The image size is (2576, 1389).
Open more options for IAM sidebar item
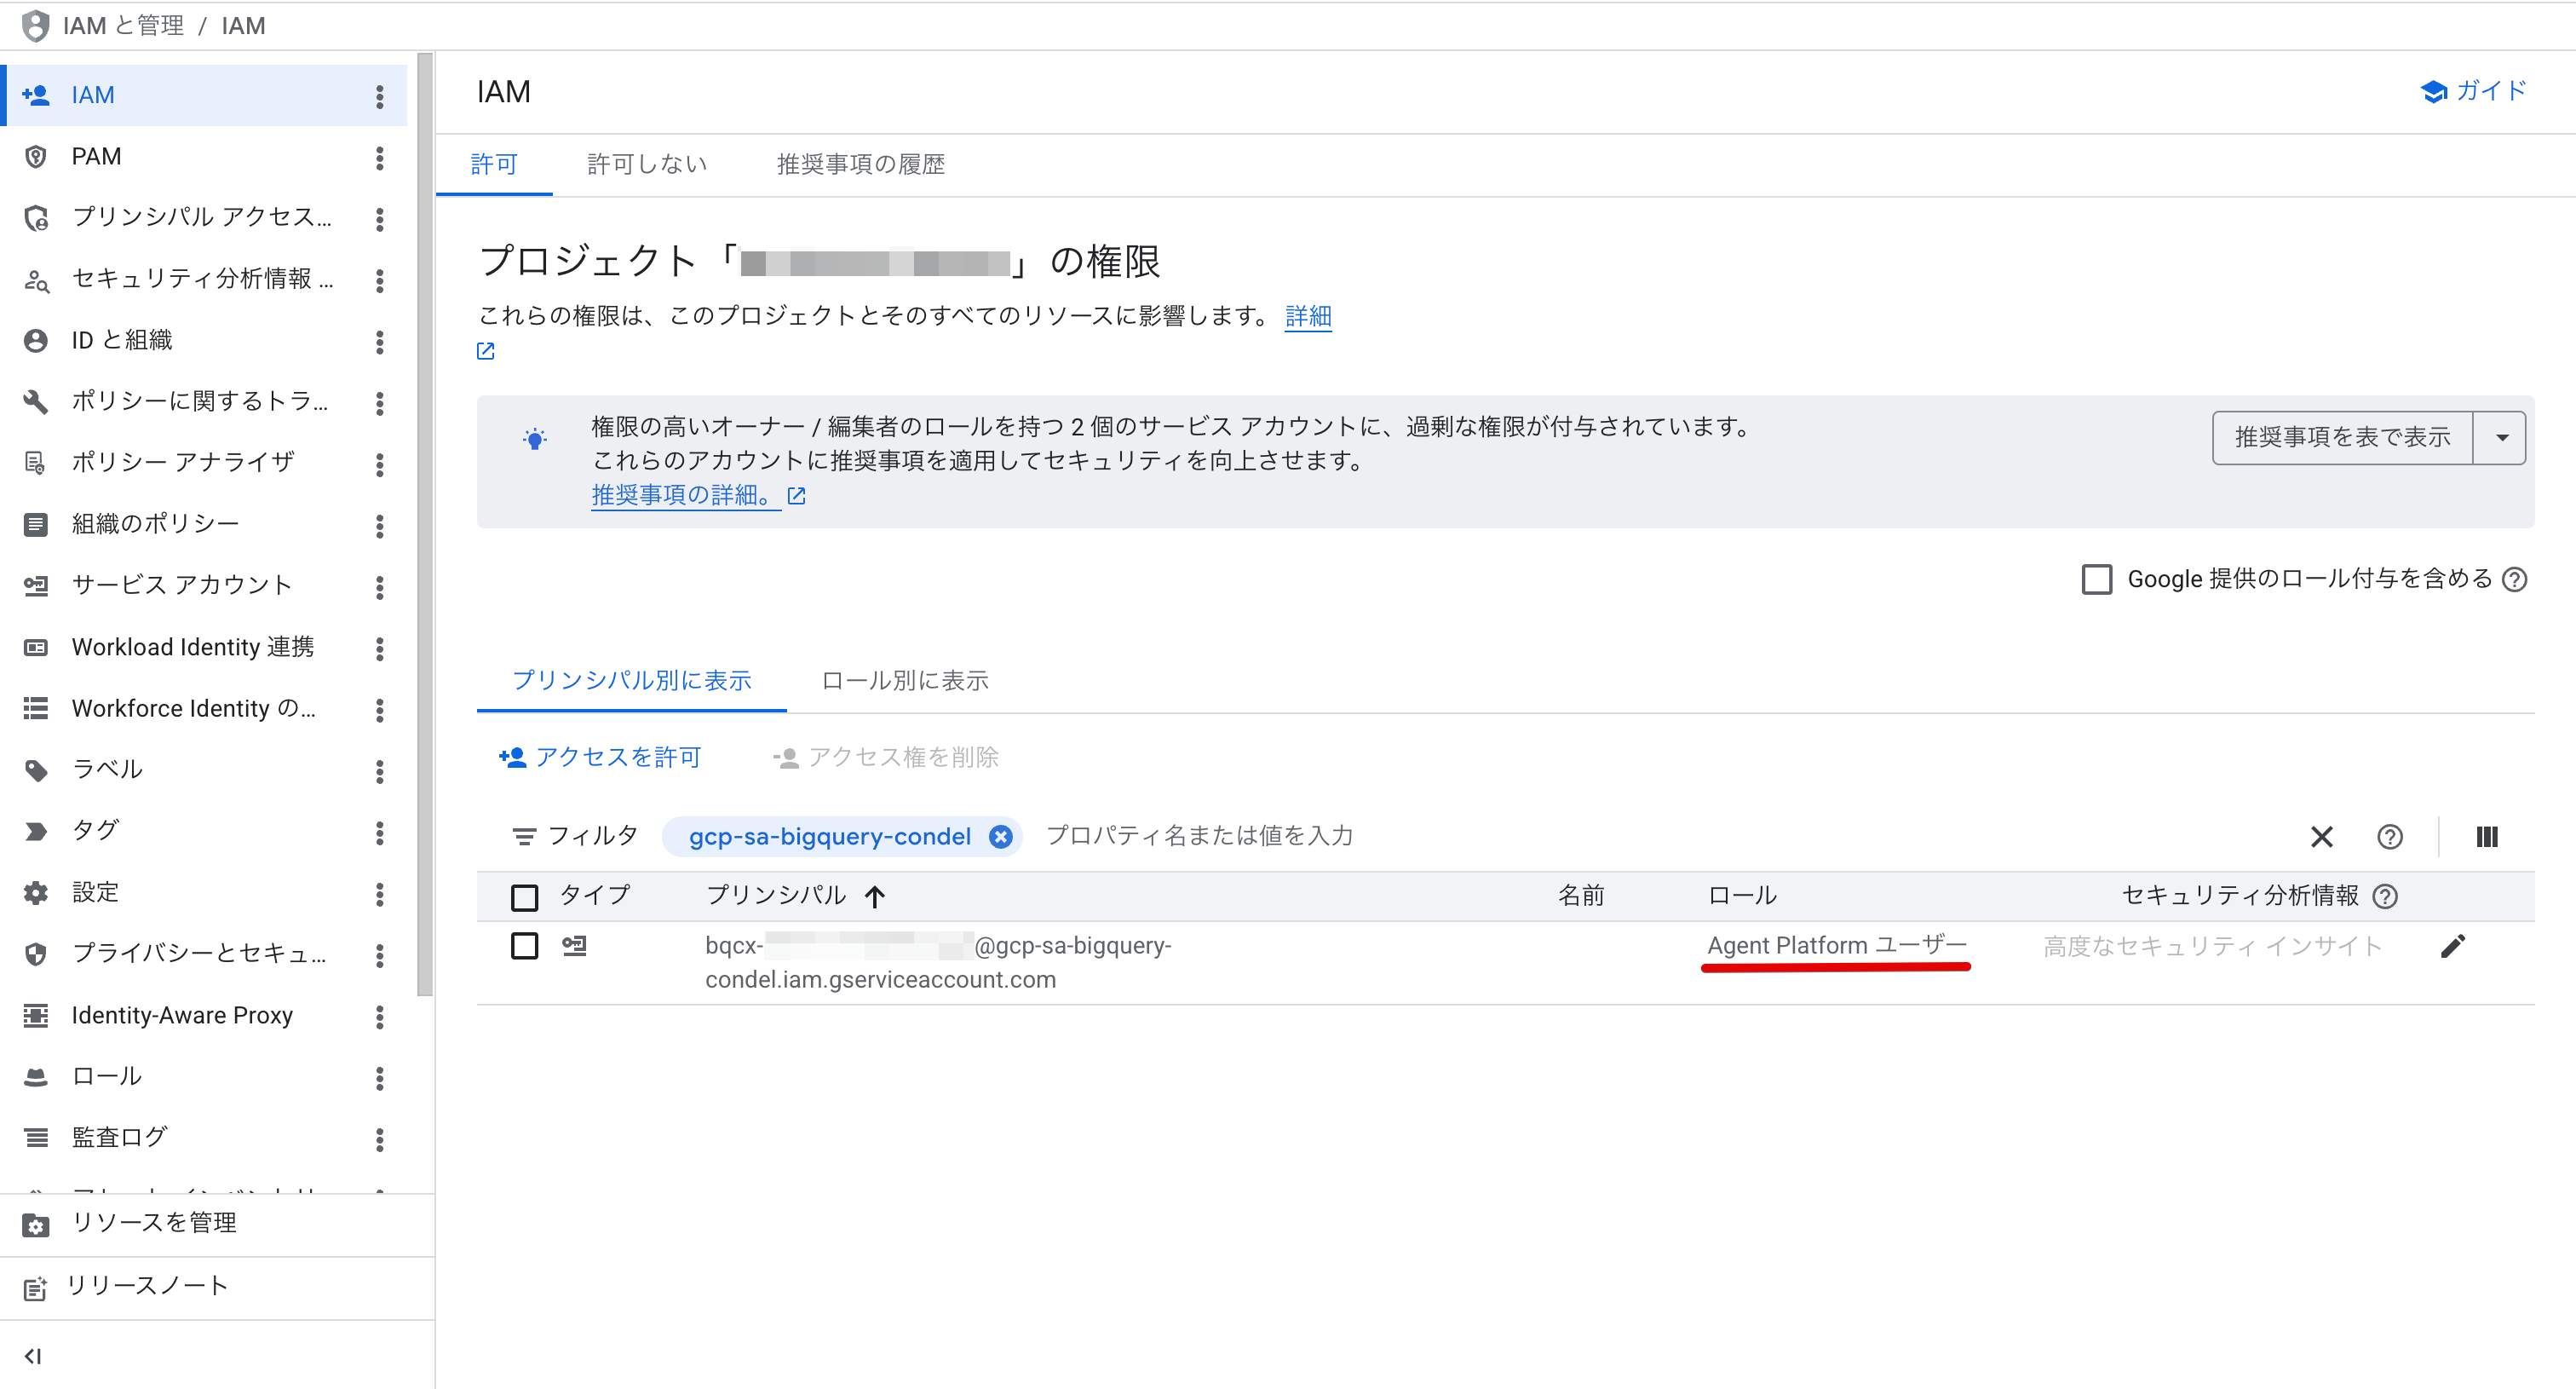(x=380, y=96)
